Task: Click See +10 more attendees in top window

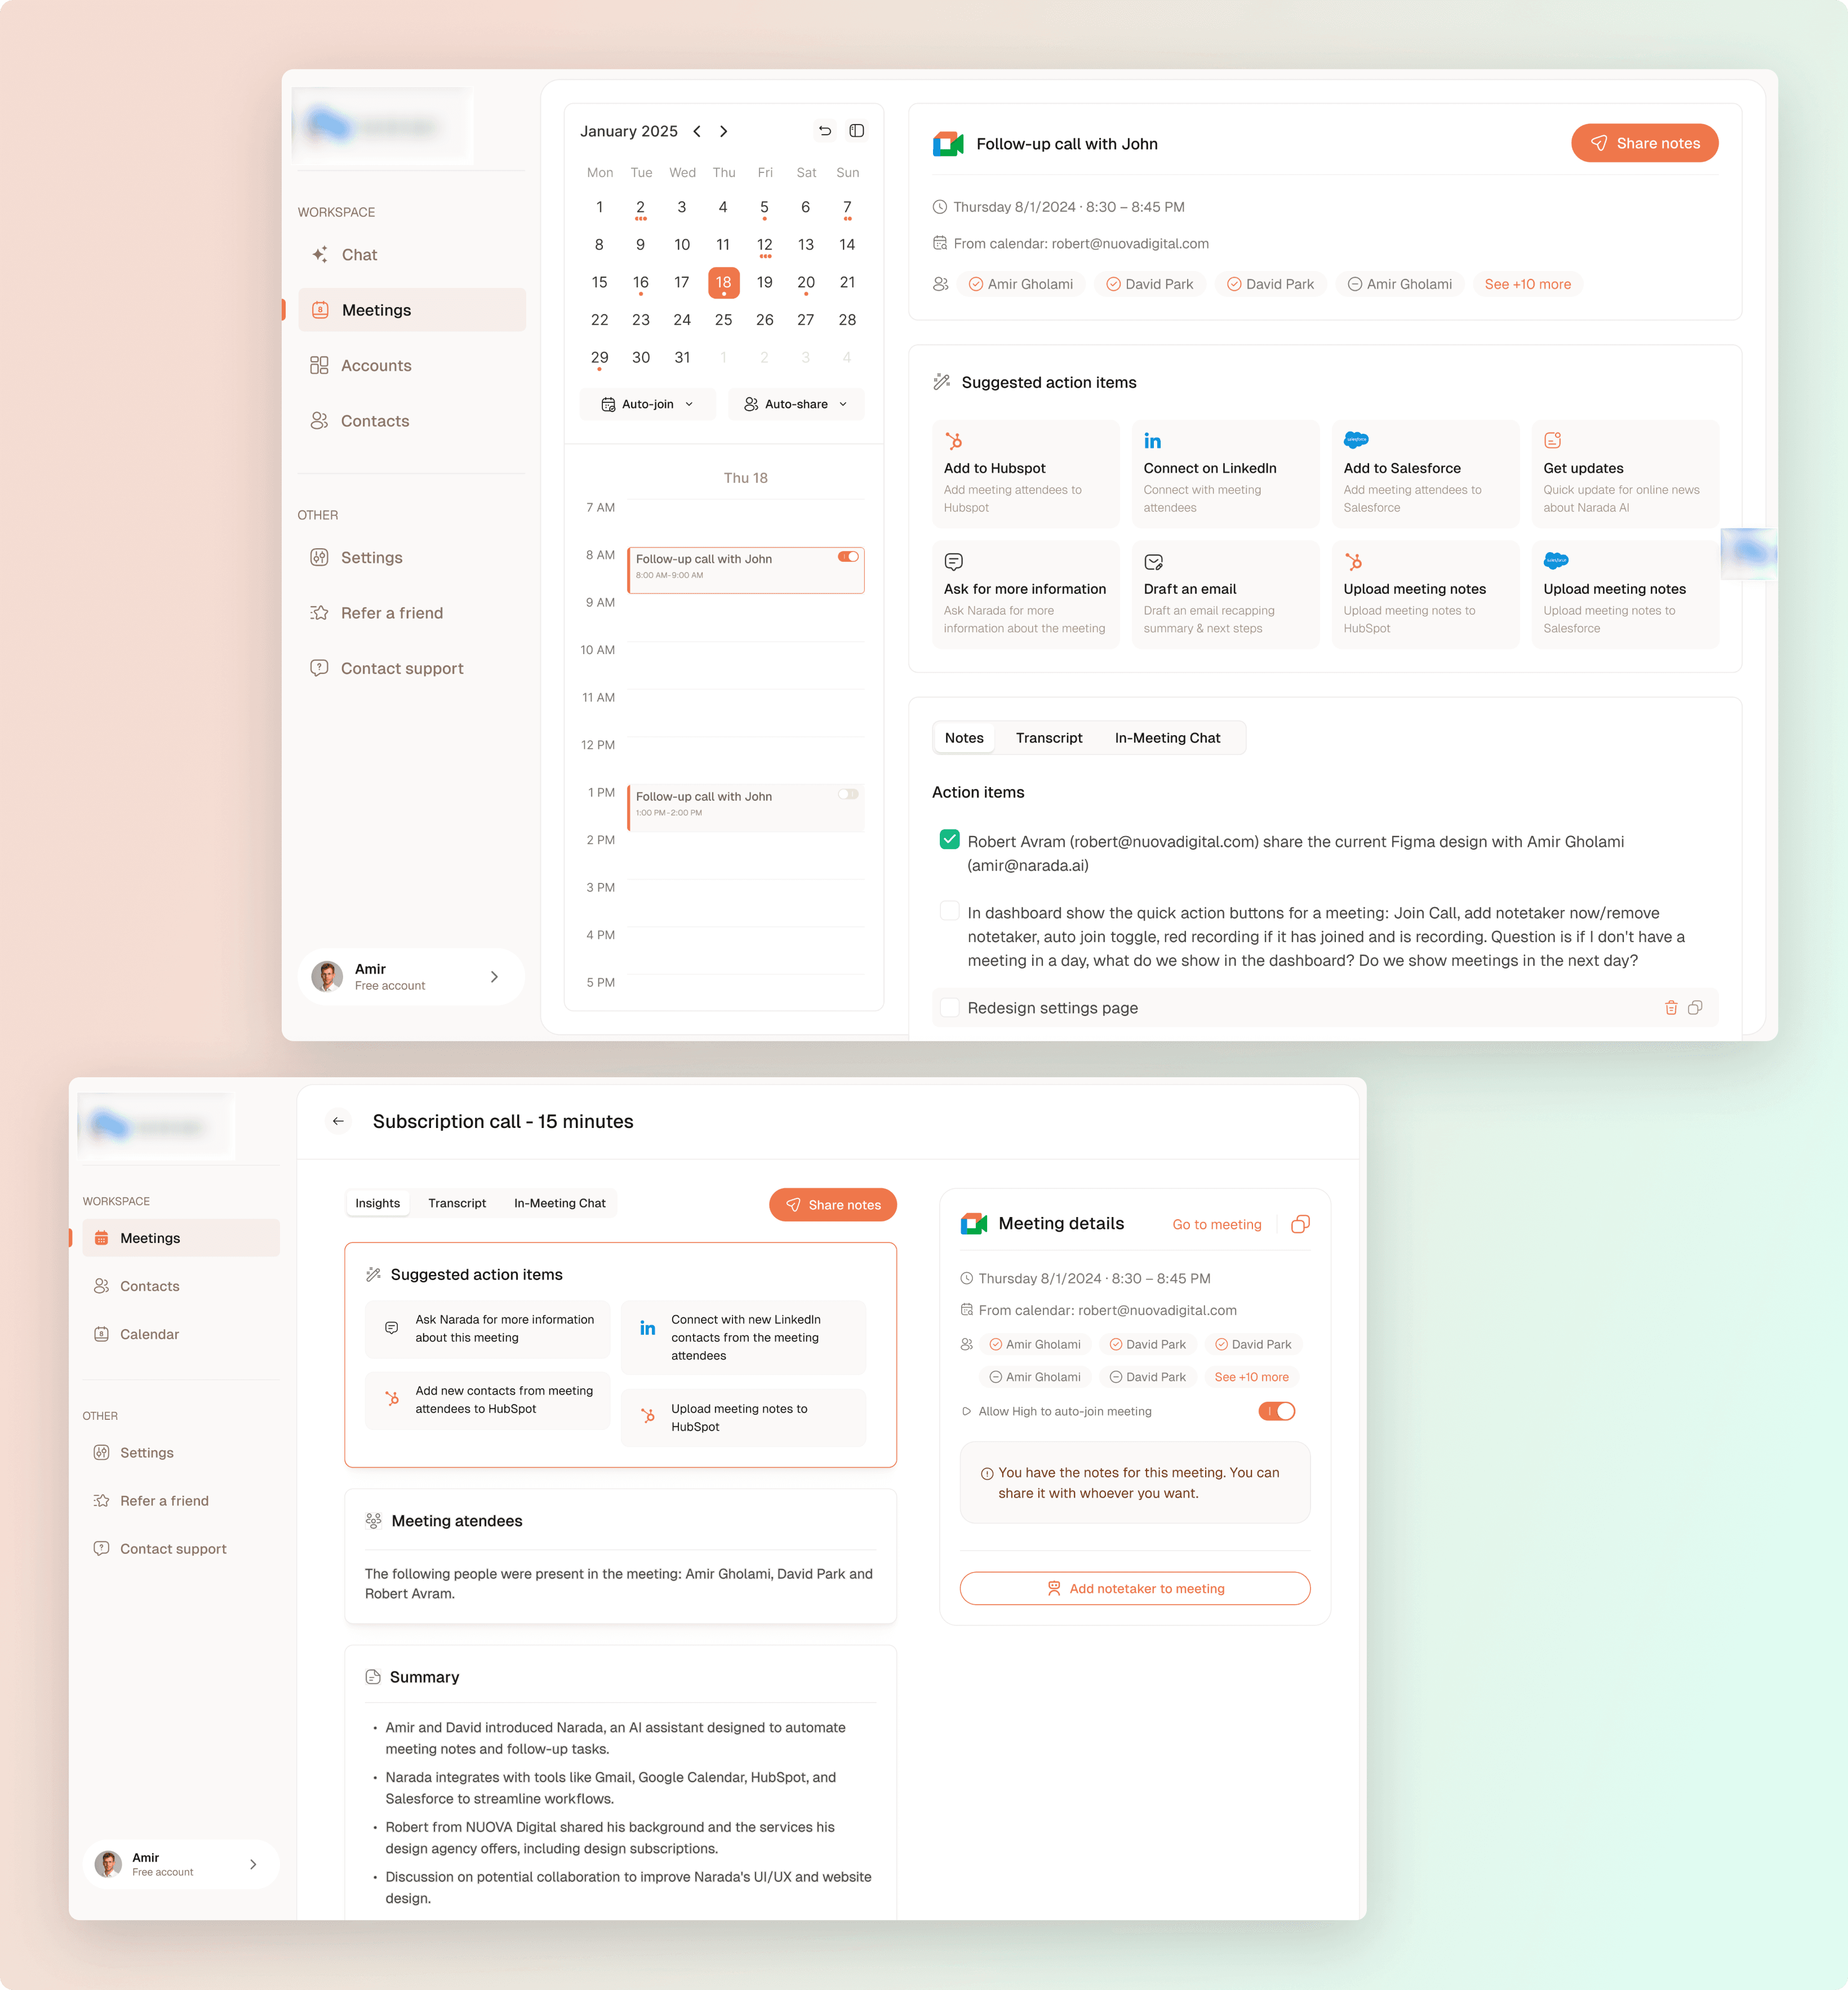Action: tap(1527, 284)
